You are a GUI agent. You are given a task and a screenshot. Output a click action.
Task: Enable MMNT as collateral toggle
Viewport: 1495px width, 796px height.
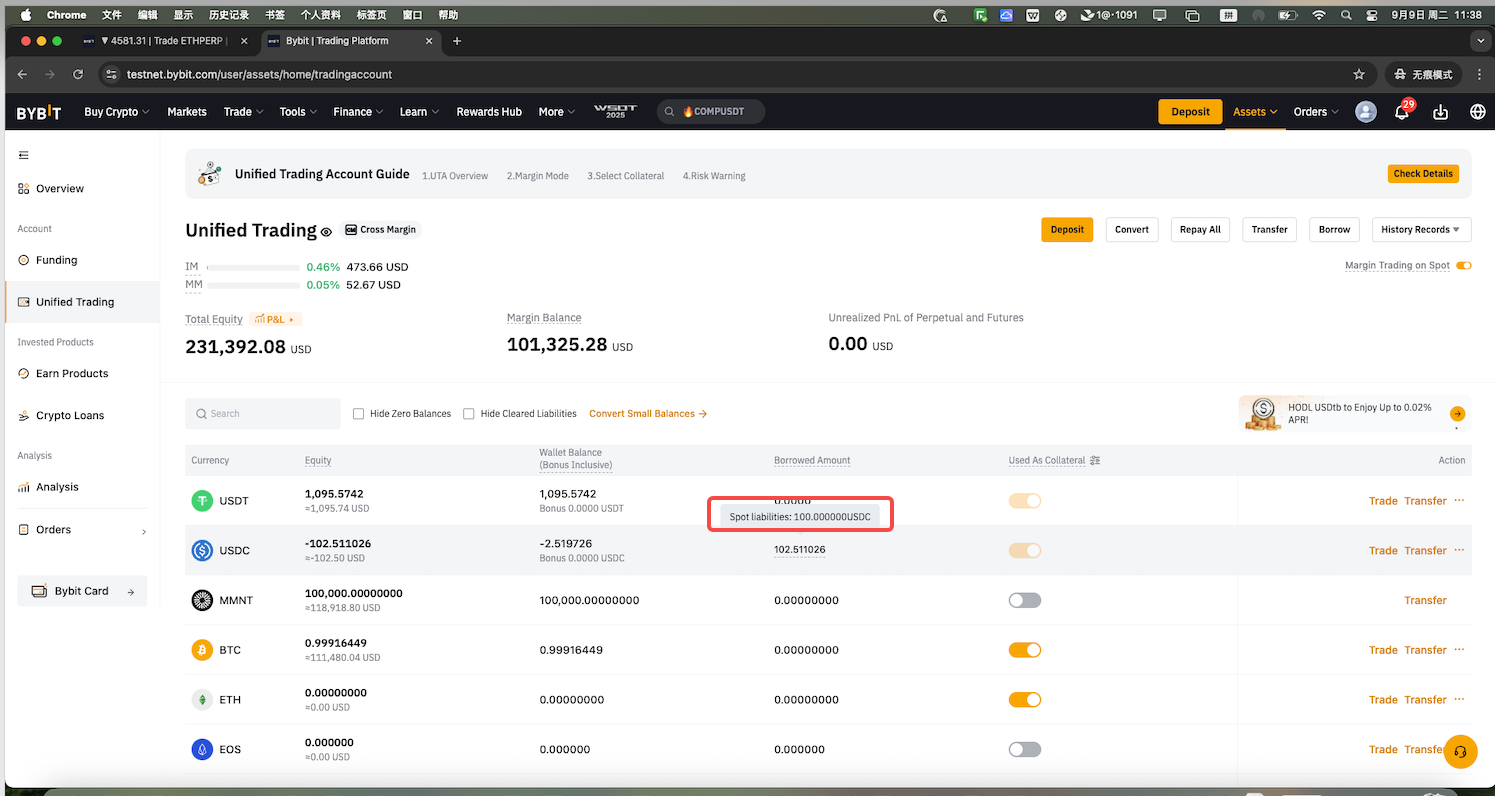point(1024,600)
